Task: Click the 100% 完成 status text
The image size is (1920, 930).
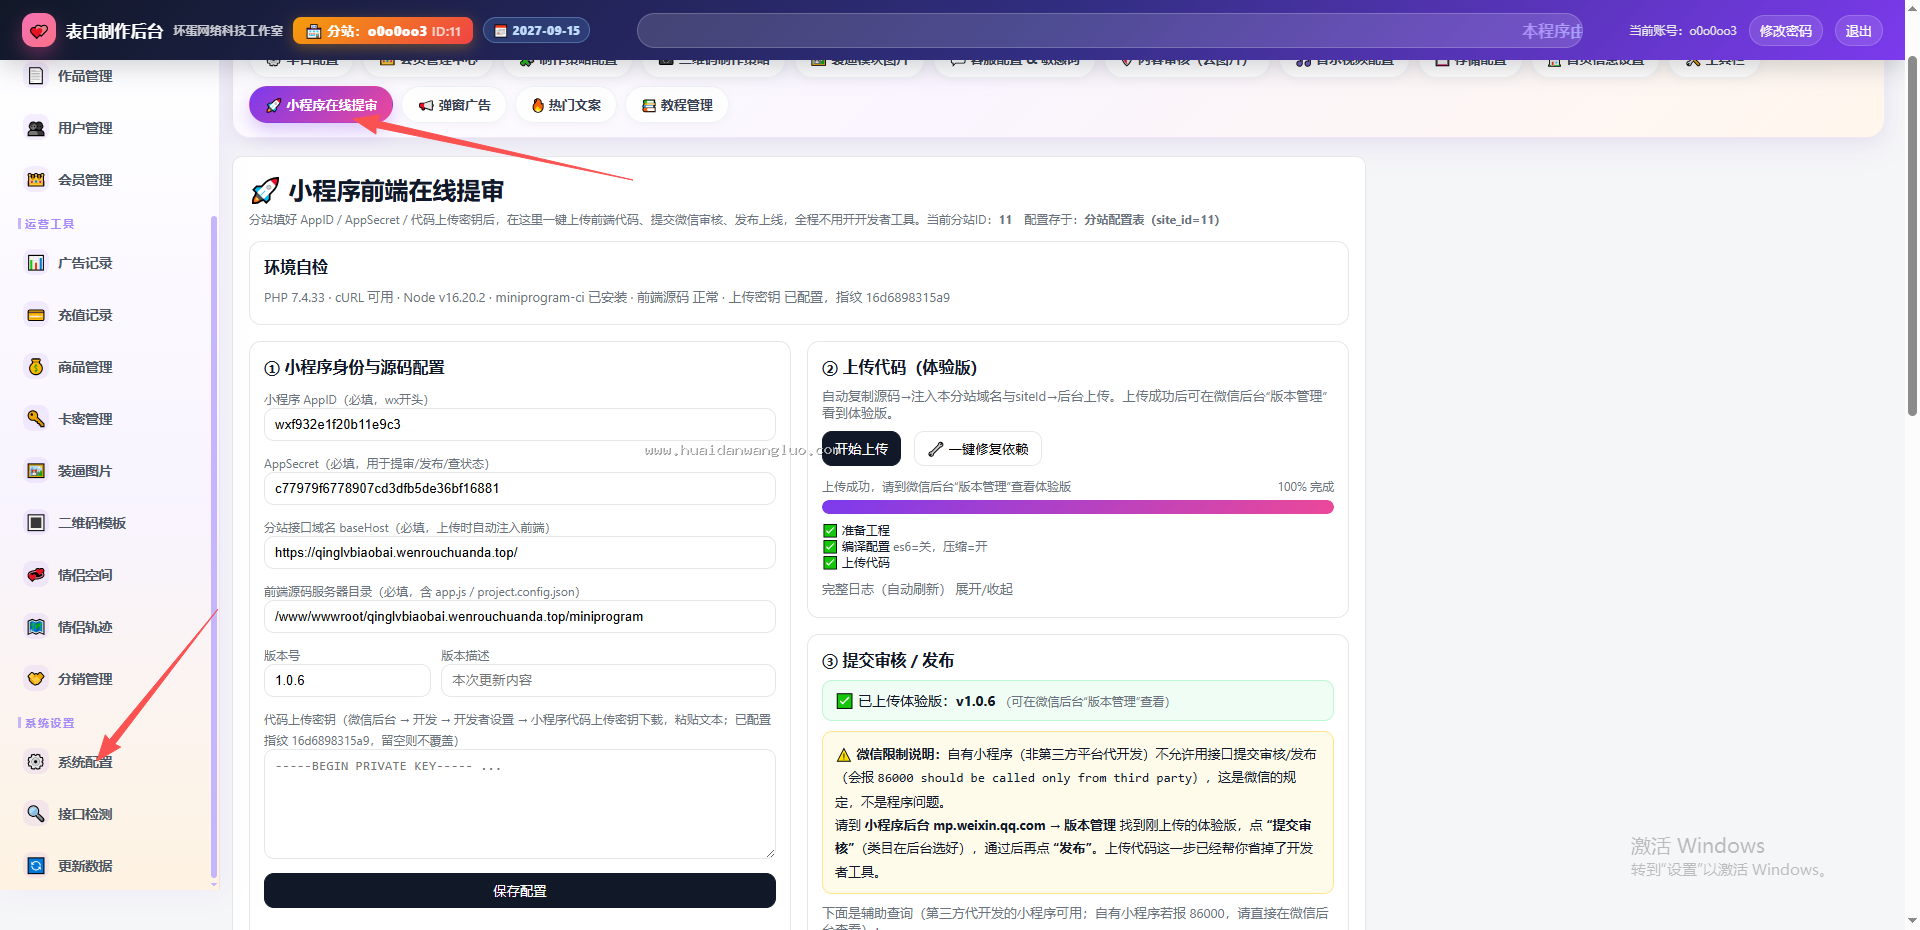Action: point(1305,487)
